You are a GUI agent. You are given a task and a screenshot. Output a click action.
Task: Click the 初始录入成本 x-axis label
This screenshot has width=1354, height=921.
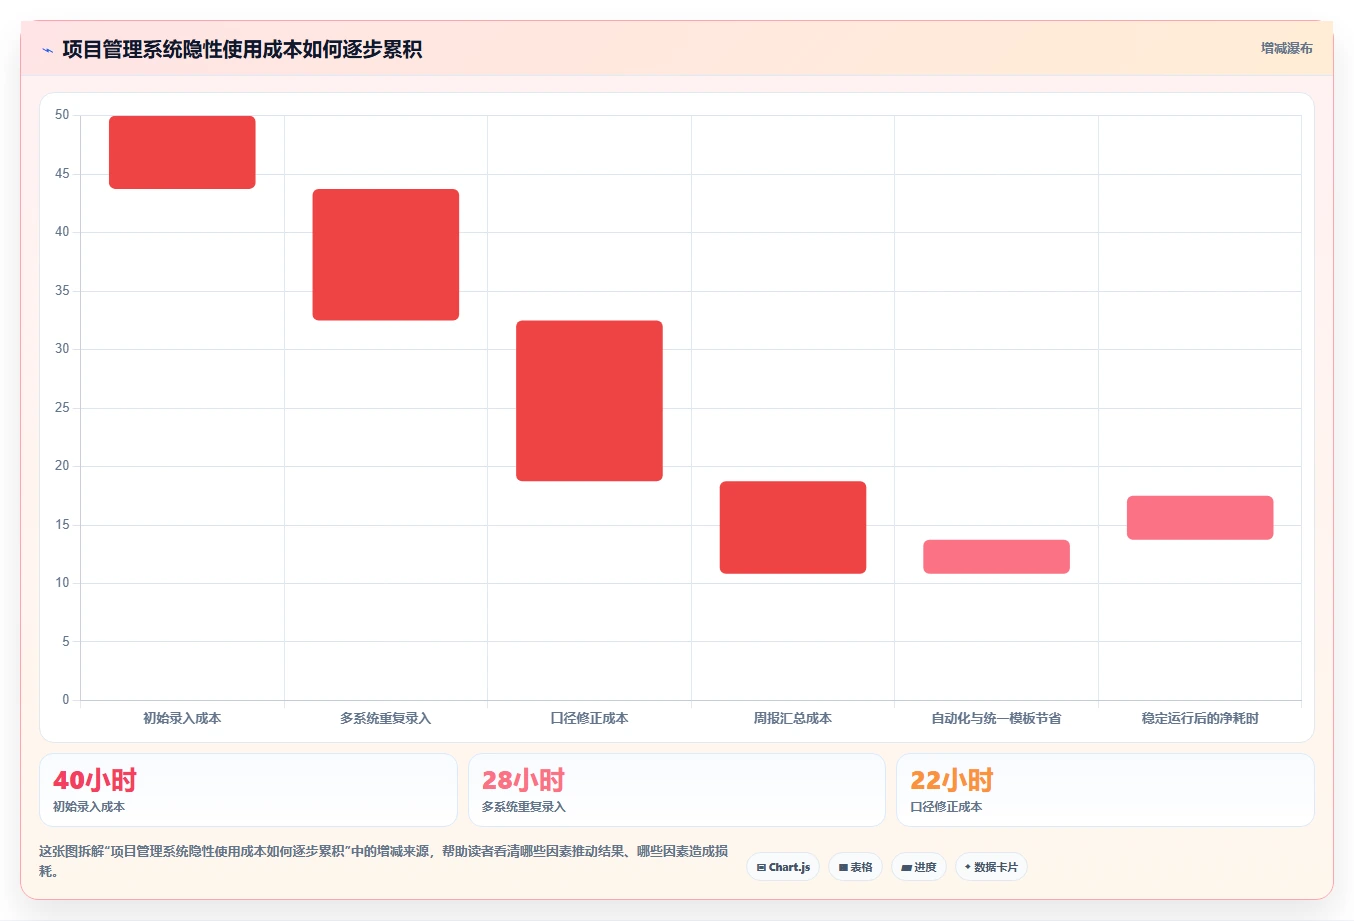coord(182,718)
